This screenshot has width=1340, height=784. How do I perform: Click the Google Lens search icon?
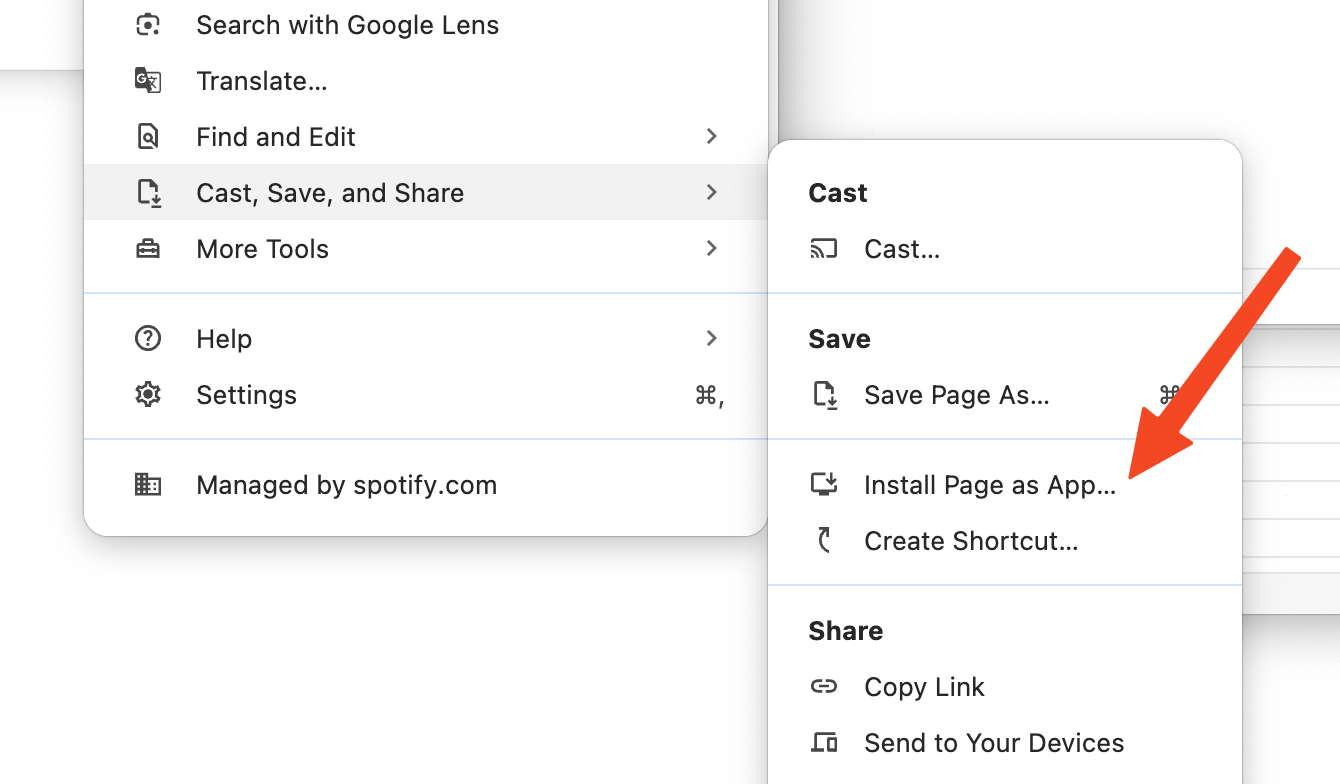[148, 25]
